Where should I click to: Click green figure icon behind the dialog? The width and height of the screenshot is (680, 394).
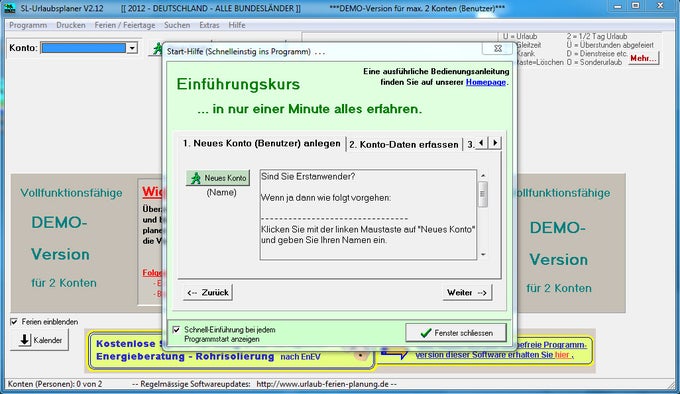click(157, 49)
